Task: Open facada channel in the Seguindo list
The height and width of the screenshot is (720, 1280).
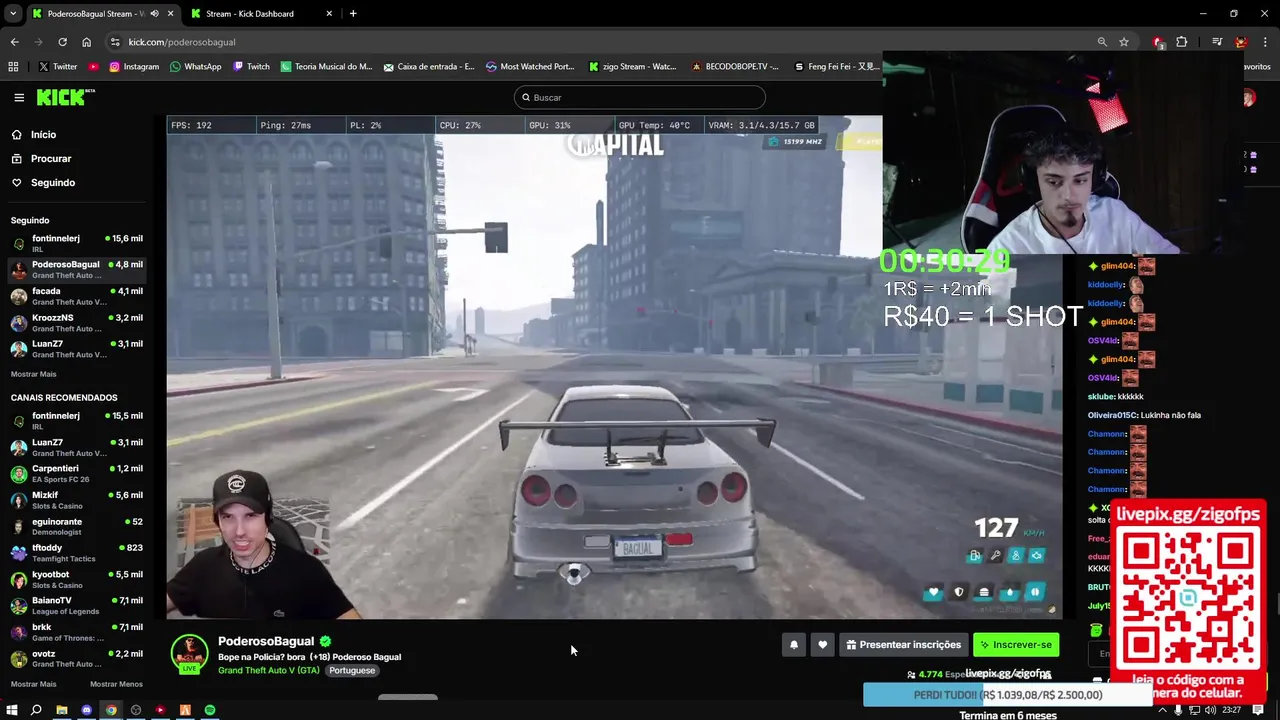Action: 77,296
